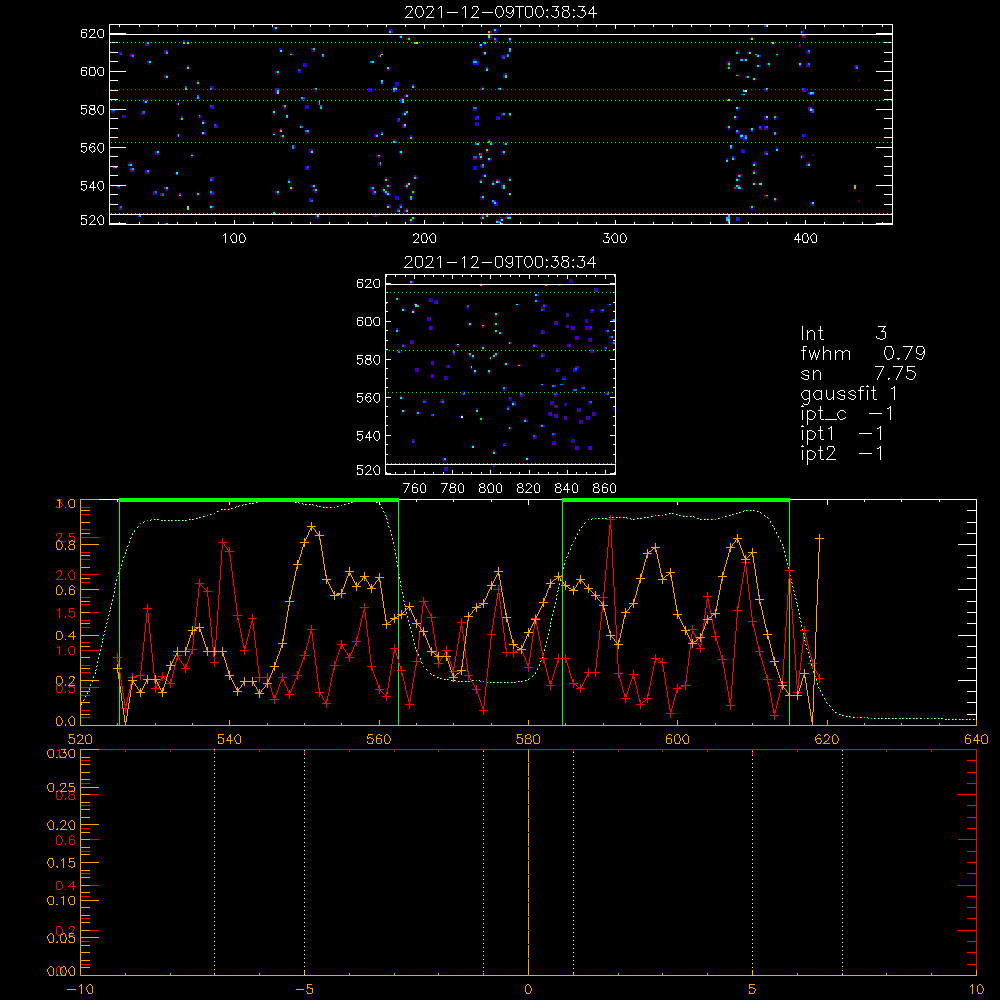Select the "ipt_c -1" readout
This screenshot has height=1000, width=1000.
[847, 414]
